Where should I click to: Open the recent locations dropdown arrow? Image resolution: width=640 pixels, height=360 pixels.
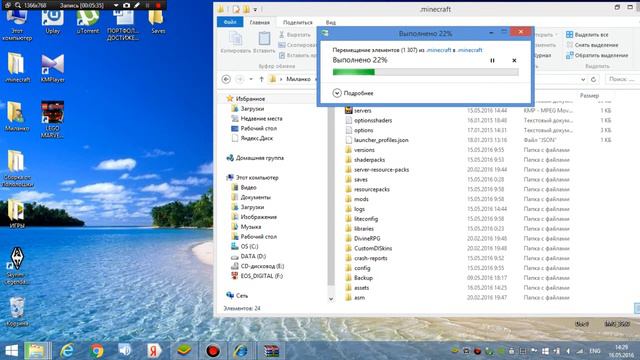tap(251, 79)
